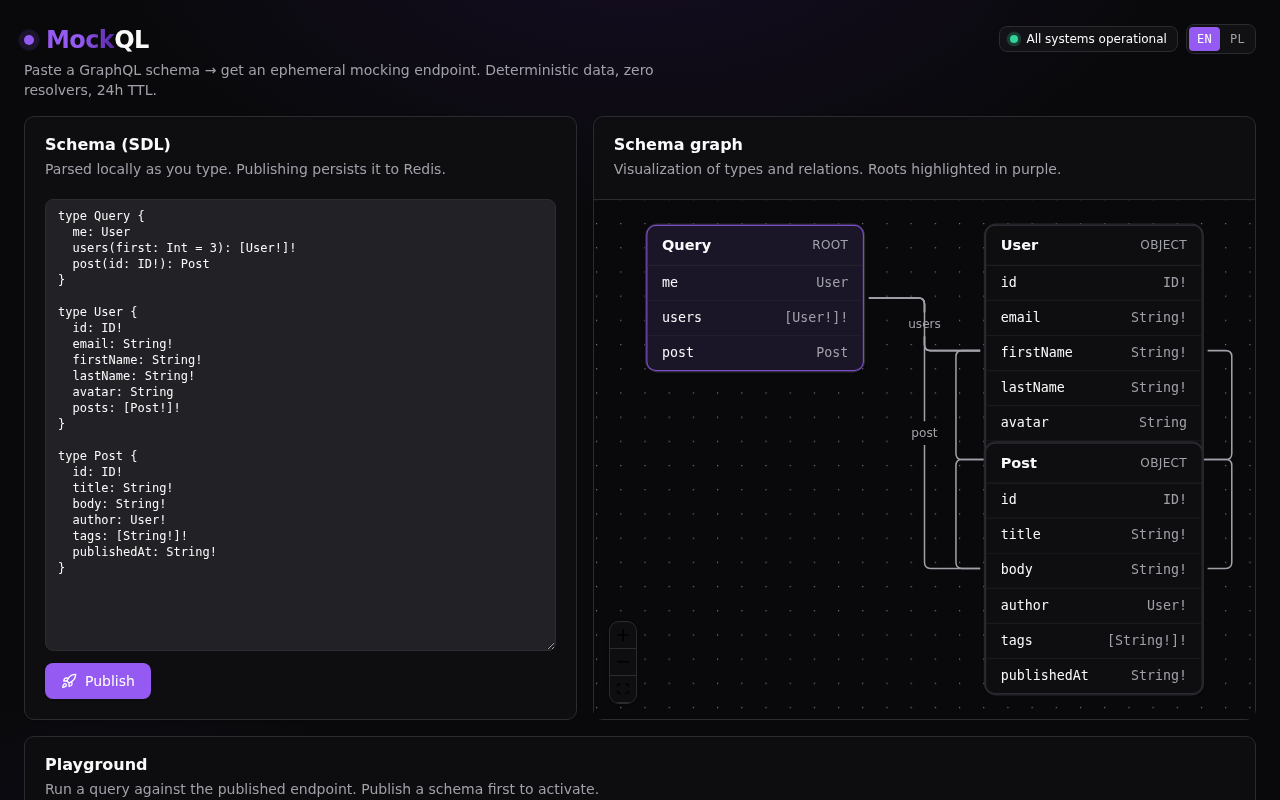Viewport: 1280px width, 800px height.
Task: Click the 'users' field row in Query node
Action: [x=755, y=318]
